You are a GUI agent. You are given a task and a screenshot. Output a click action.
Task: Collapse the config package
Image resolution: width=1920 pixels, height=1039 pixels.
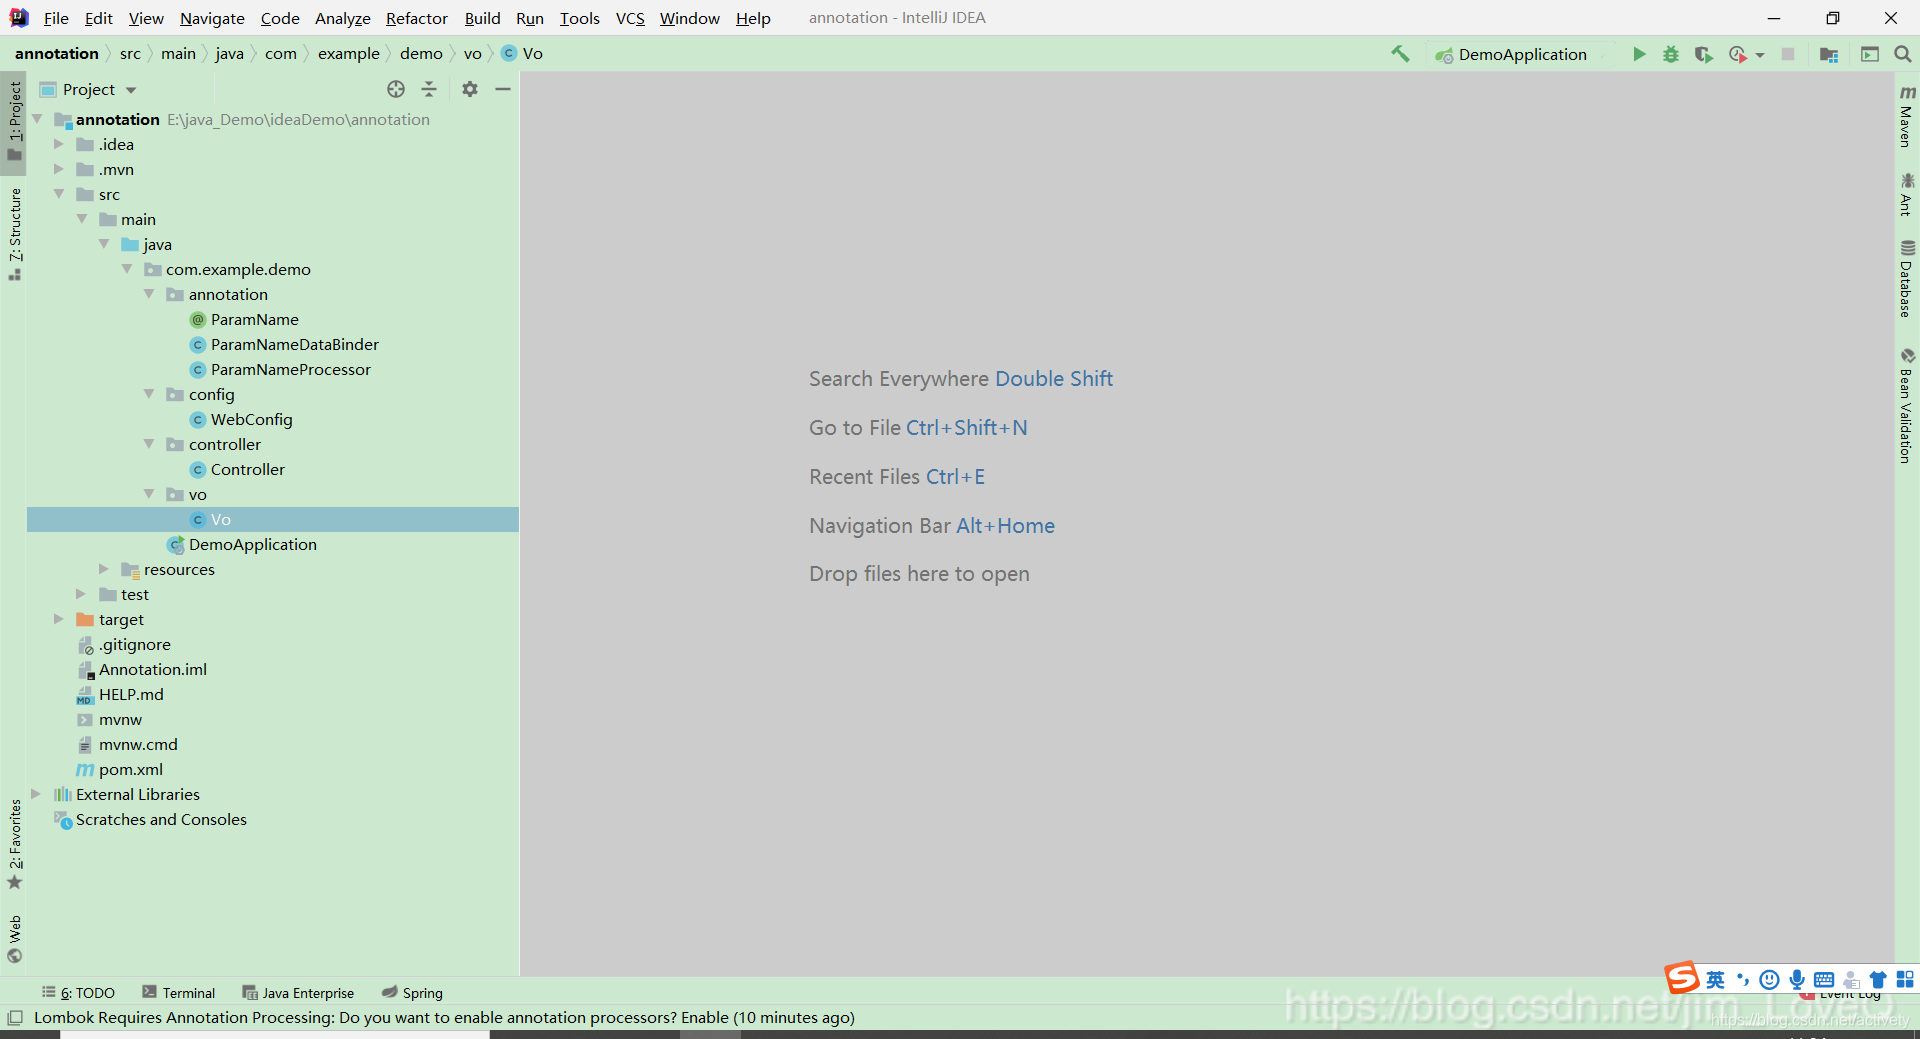(149, 394)
